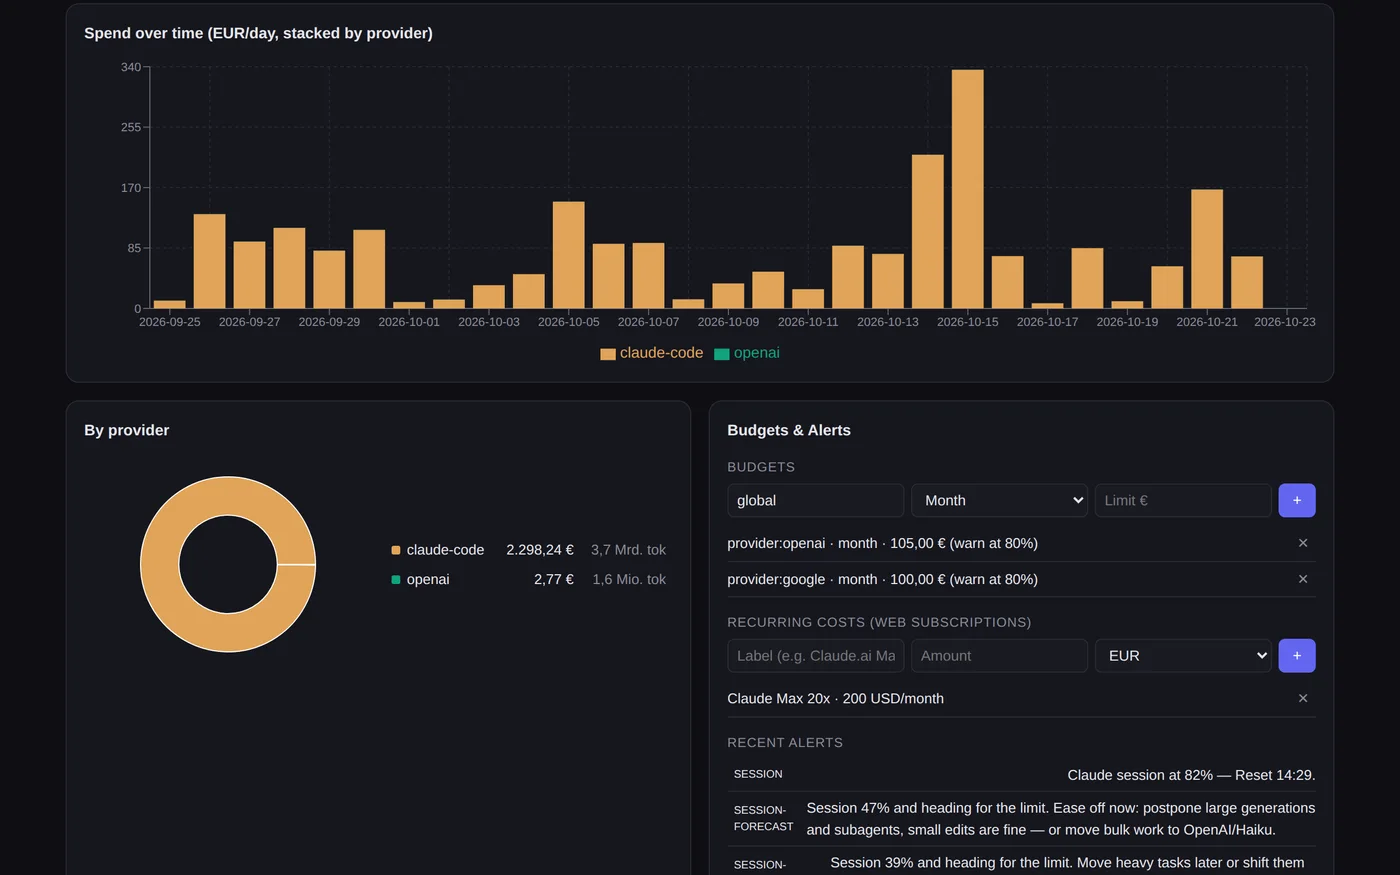This screenshot has width=1400, height=875.
Task: Click the claude-code donut chart segment
Action: click(x=160, y=564)
